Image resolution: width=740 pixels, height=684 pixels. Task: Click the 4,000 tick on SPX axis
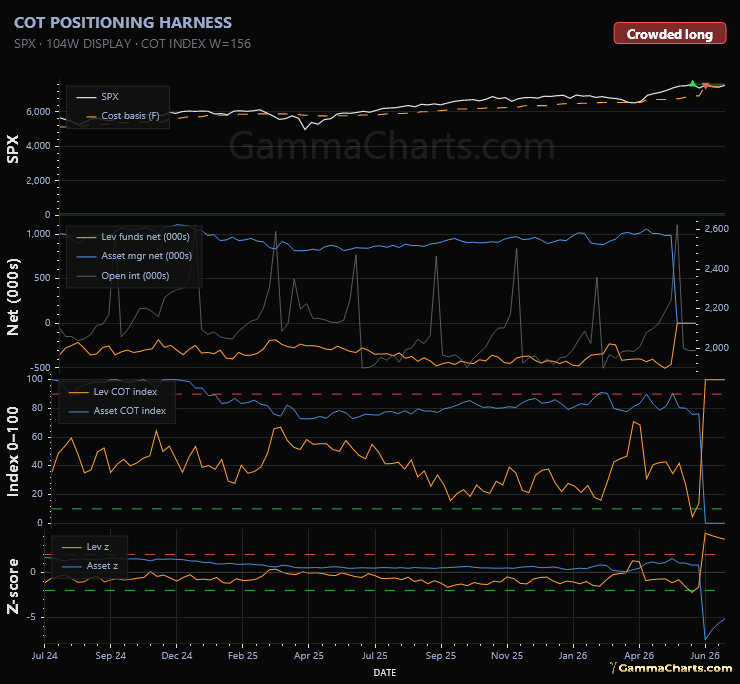coord(38,146)
